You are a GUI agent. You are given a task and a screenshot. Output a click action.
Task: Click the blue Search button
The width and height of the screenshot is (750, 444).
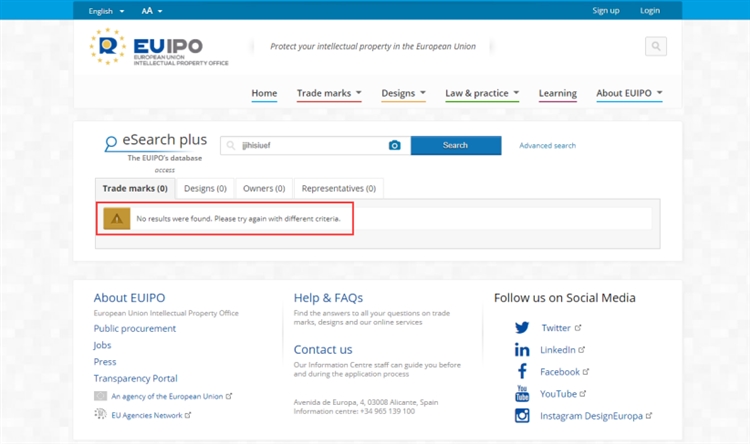(x=456, y=145)
